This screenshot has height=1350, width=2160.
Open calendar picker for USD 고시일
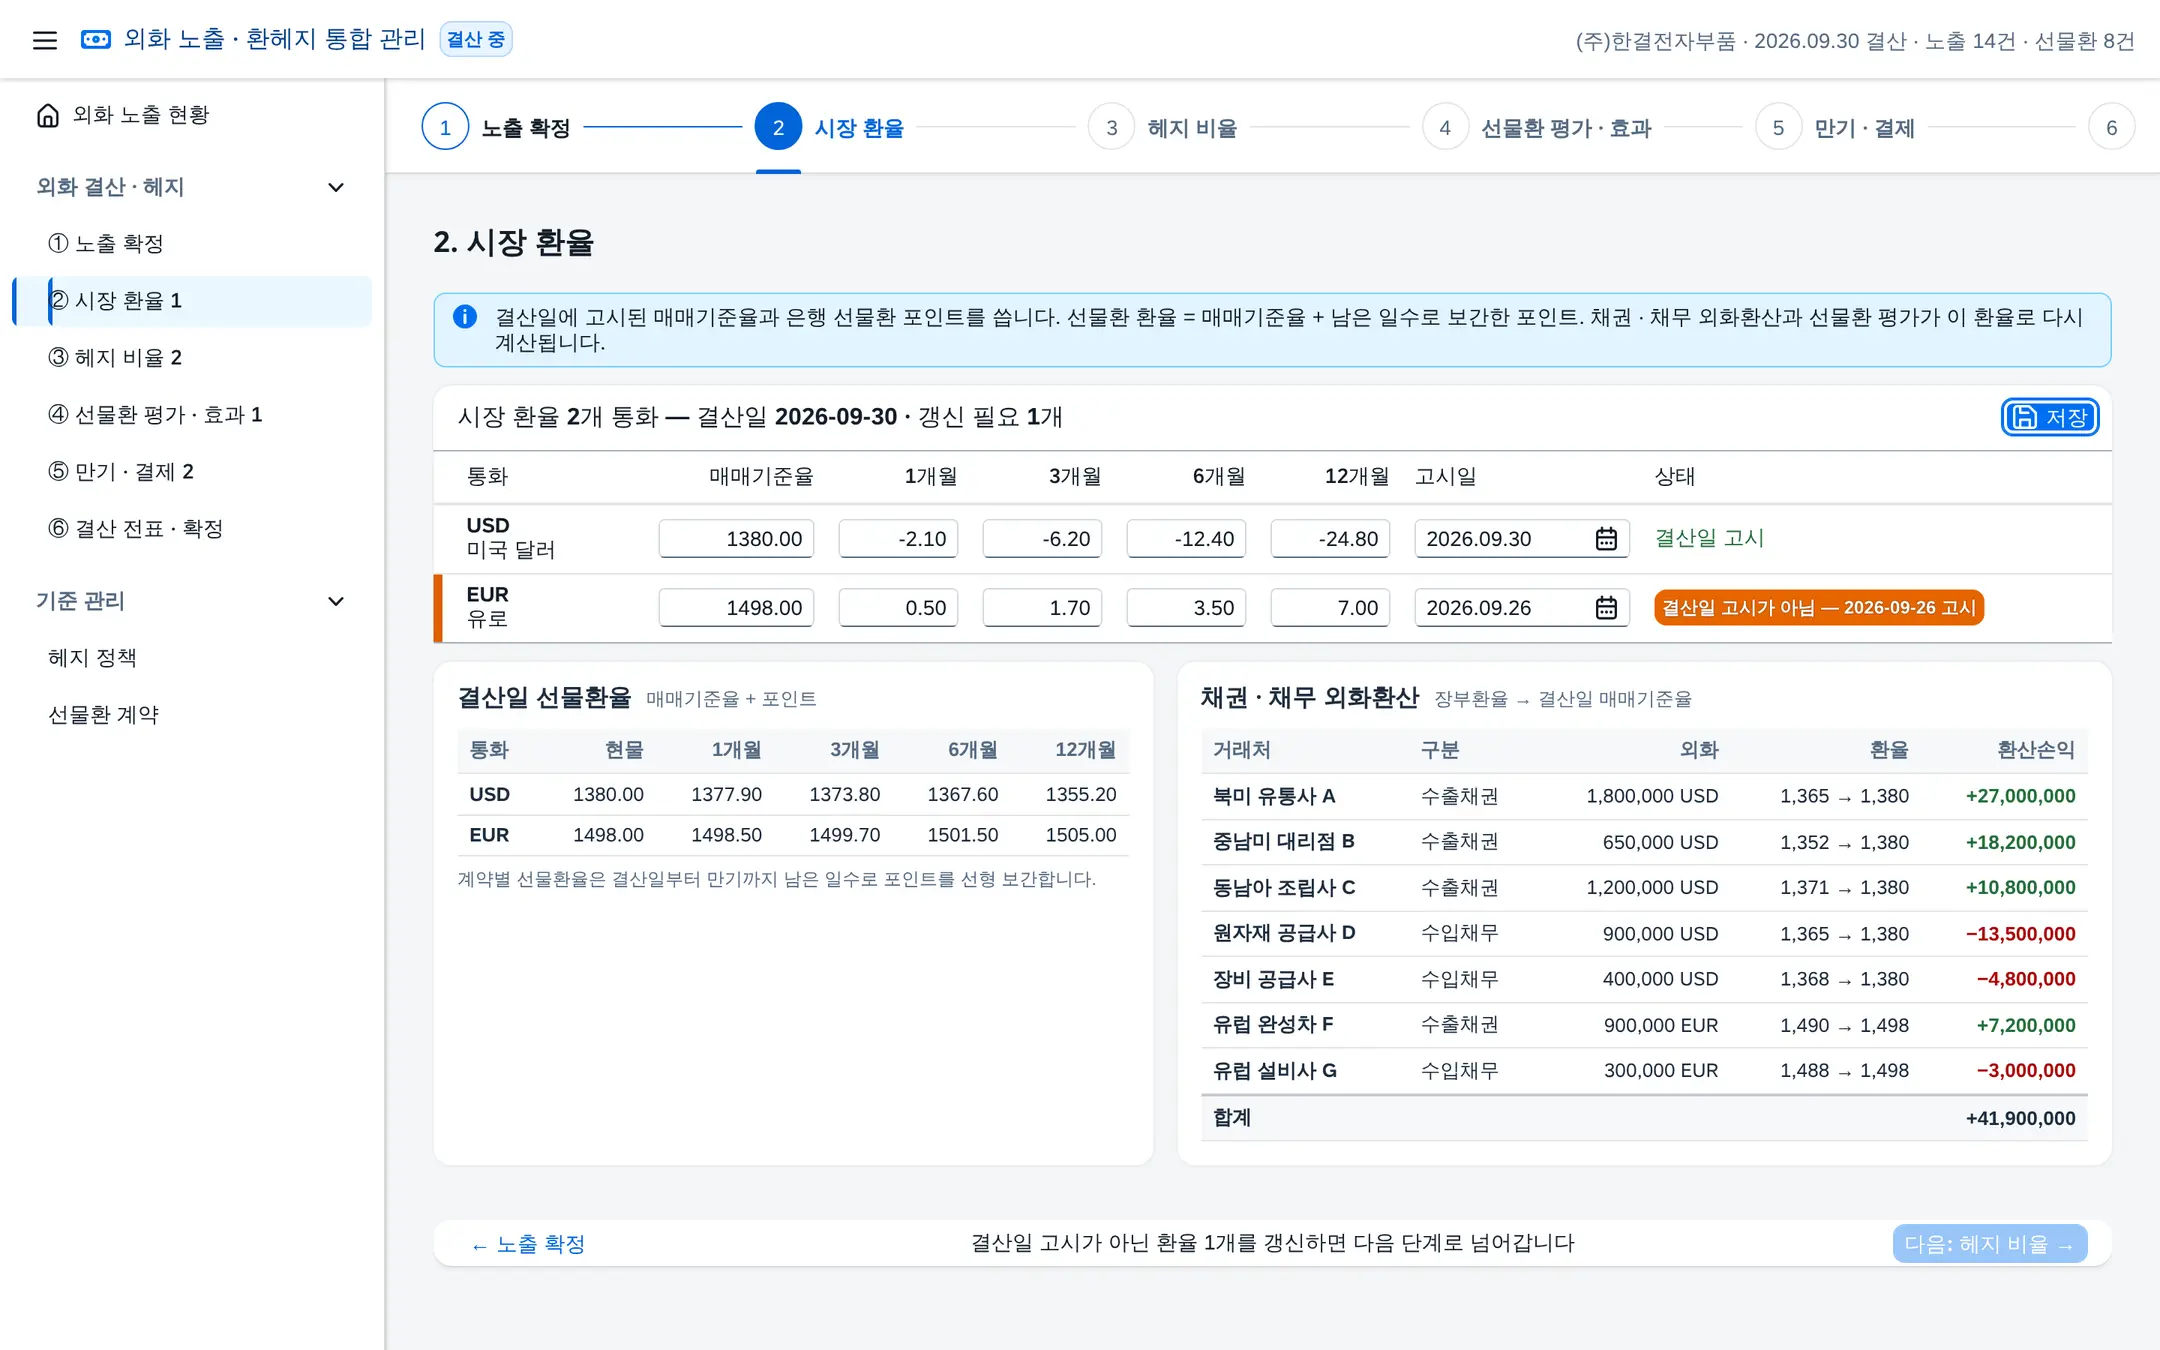tap(1606, 539)
